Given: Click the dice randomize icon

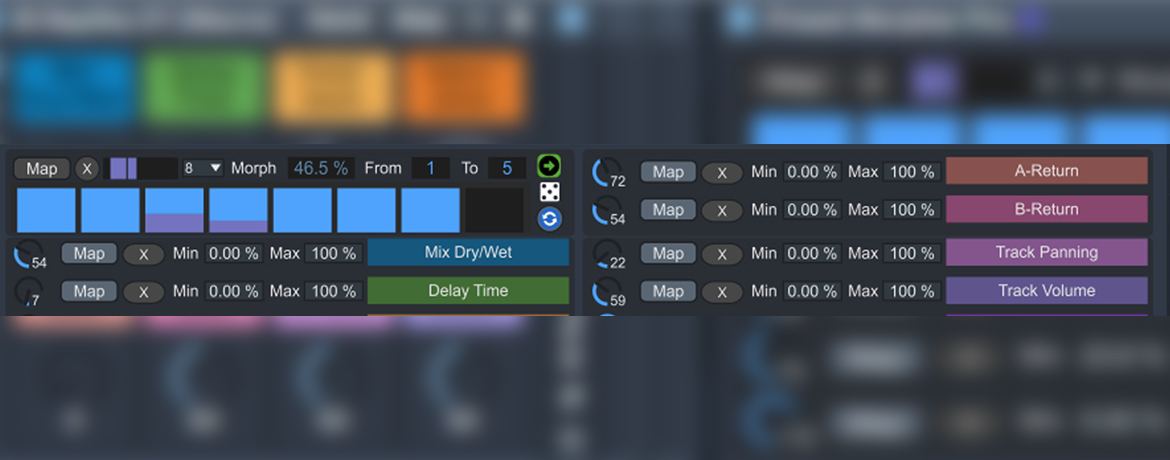Looking at the screenshot, I should tap(549, 192).
